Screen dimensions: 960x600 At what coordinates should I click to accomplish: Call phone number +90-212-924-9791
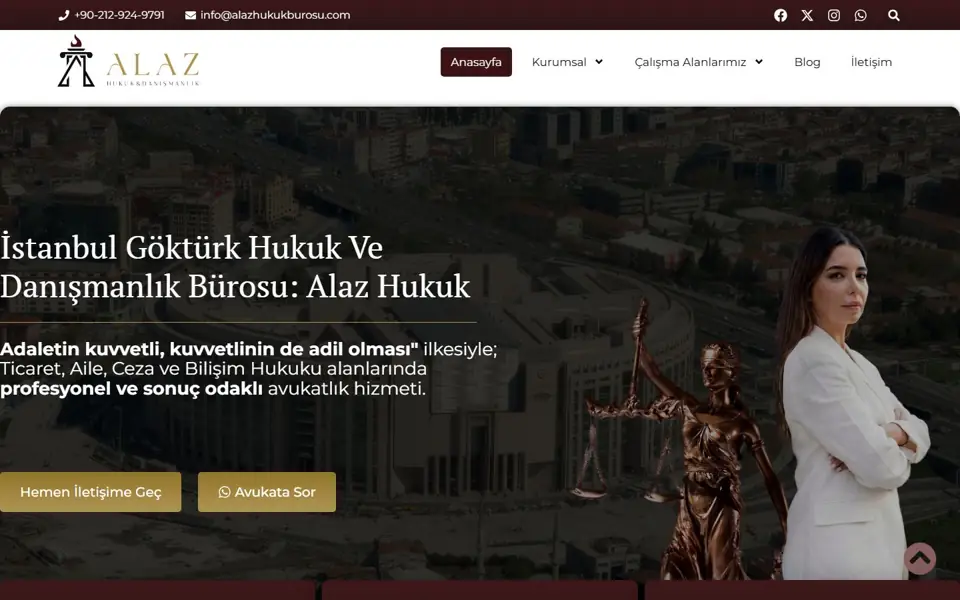click(x=119, y=15)
